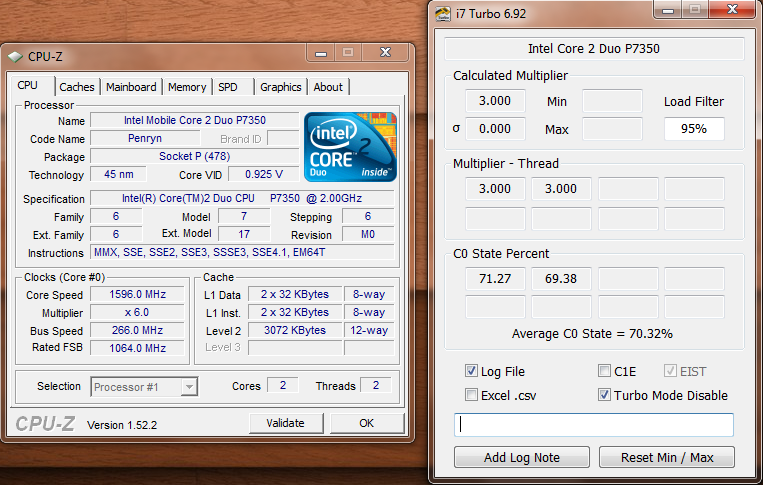763x485 pixels.
Task: Click the sigma value 0.000
Action: (x=495, y=129)
